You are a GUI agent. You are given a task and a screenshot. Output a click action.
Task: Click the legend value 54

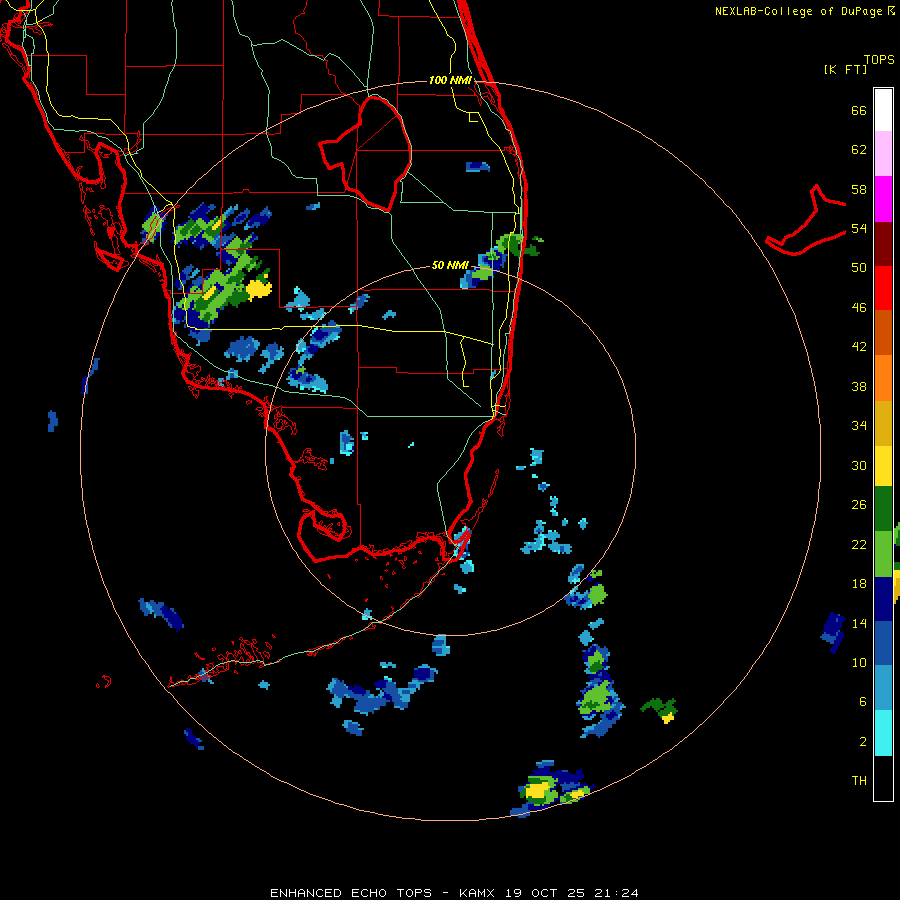pyautogui.click(x=859, y=229)
